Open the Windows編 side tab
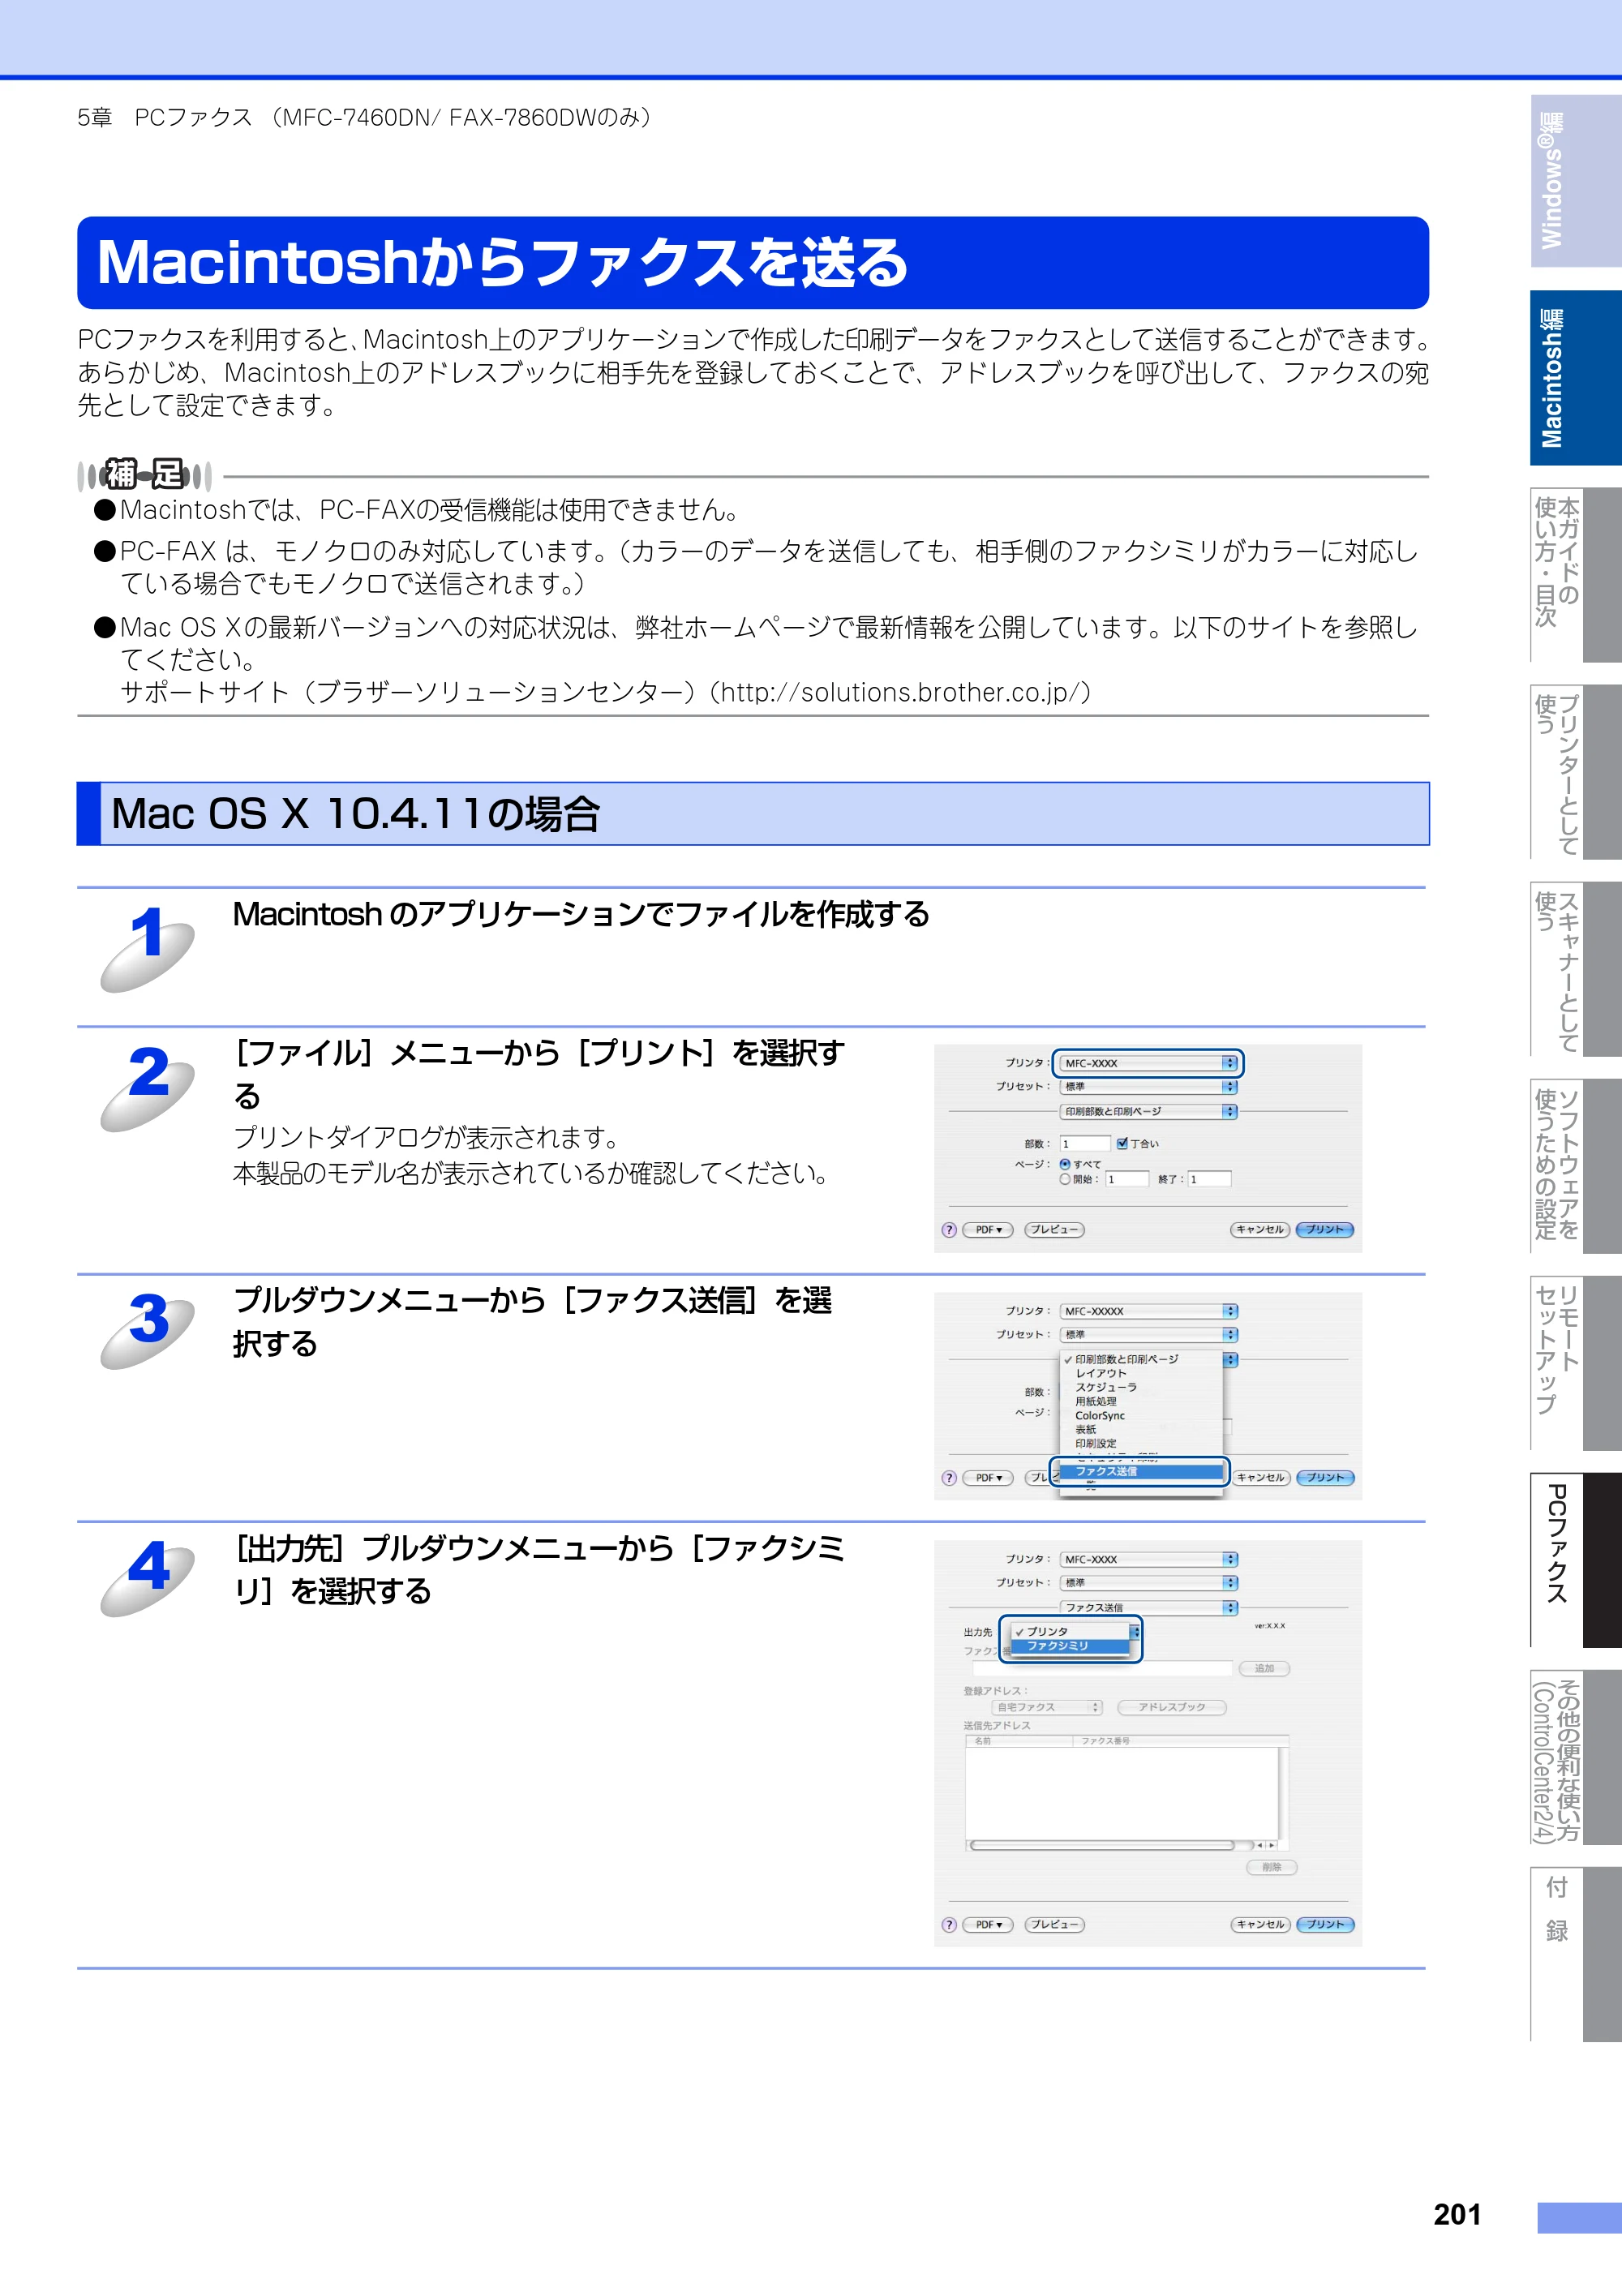The height and width of the screenshot is (2296, 1622). (x=1575, y=181)
